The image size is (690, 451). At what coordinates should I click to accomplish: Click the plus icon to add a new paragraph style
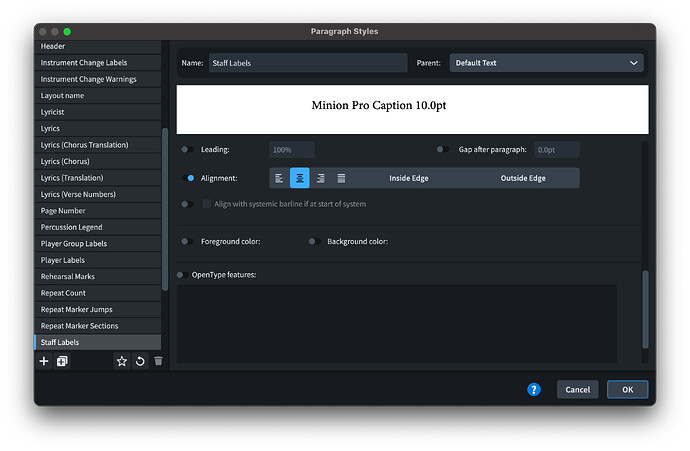tap(44, 361)
